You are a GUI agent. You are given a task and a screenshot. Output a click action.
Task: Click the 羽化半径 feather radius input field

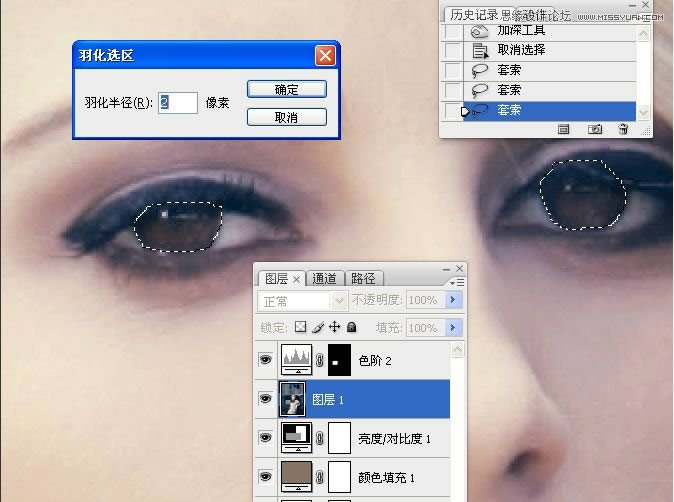pos(177,102)
